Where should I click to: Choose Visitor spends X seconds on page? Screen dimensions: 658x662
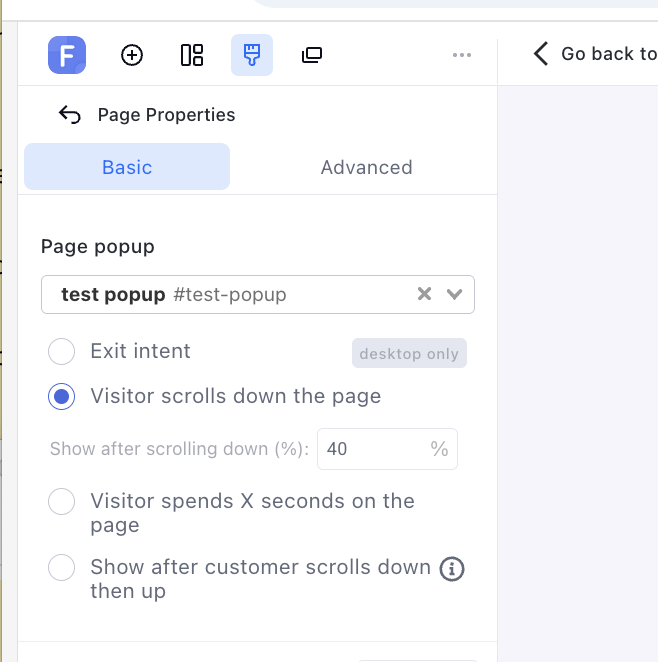(62, 502)
